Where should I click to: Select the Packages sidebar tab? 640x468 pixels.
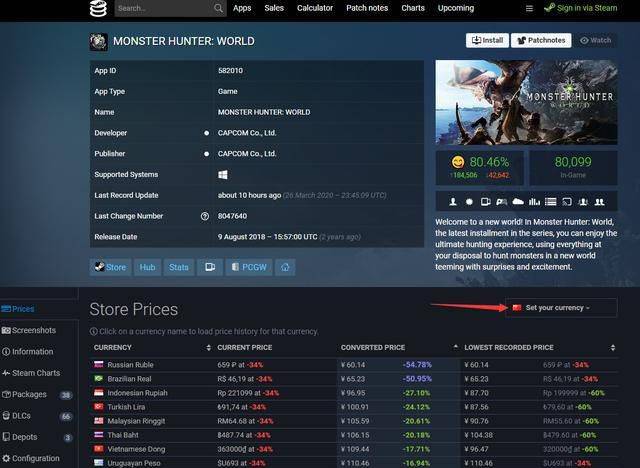pos(39,394)
